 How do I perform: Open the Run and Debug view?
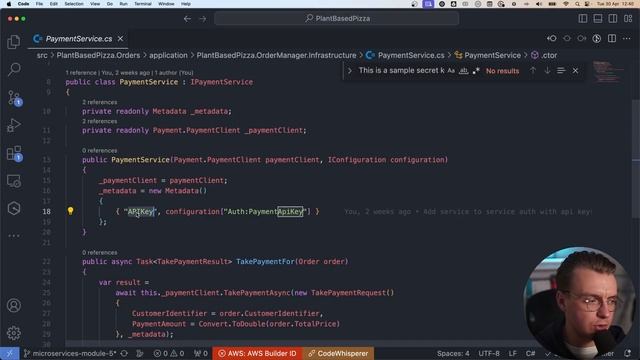pos(14,125)
